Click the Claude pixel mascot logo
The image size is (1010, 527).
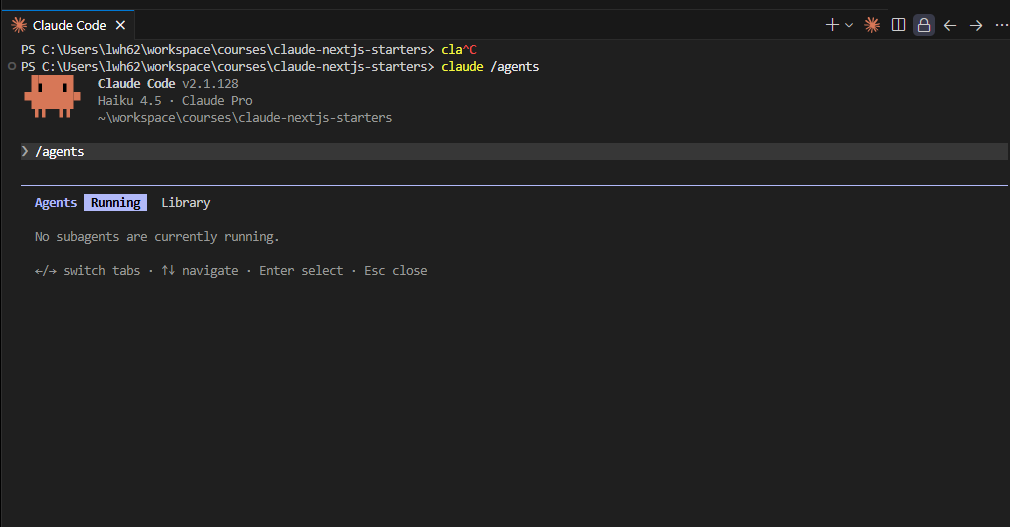pyautogui.click(x=52, y=97)
